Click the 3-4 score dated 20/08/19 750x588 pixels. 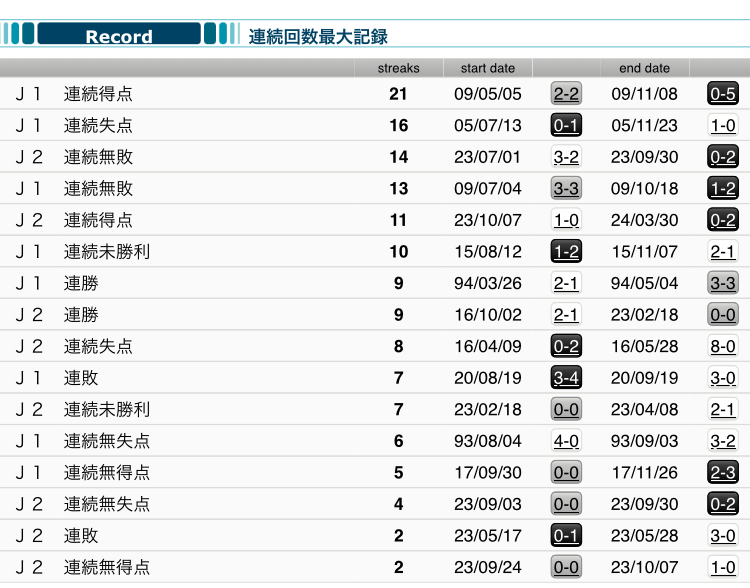pos(566,378)
